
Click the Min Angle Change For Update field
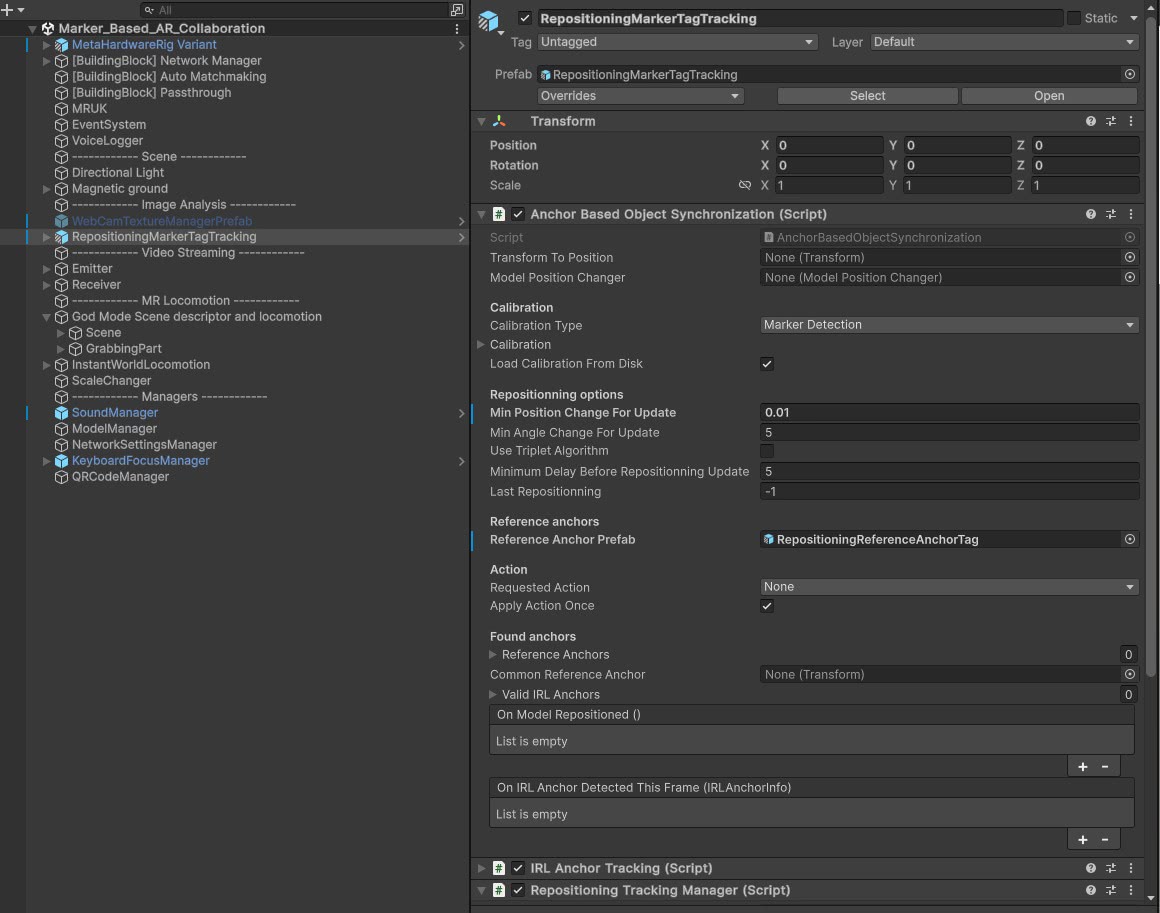[948, 433]
